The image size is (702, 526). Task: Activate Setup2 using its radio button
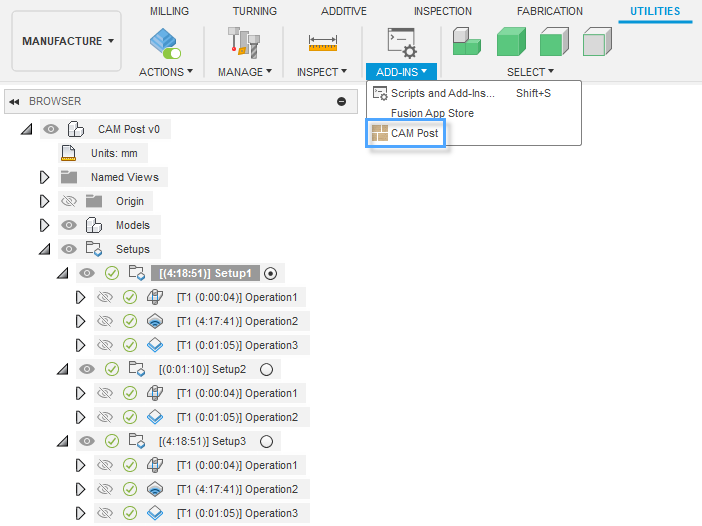266,369
